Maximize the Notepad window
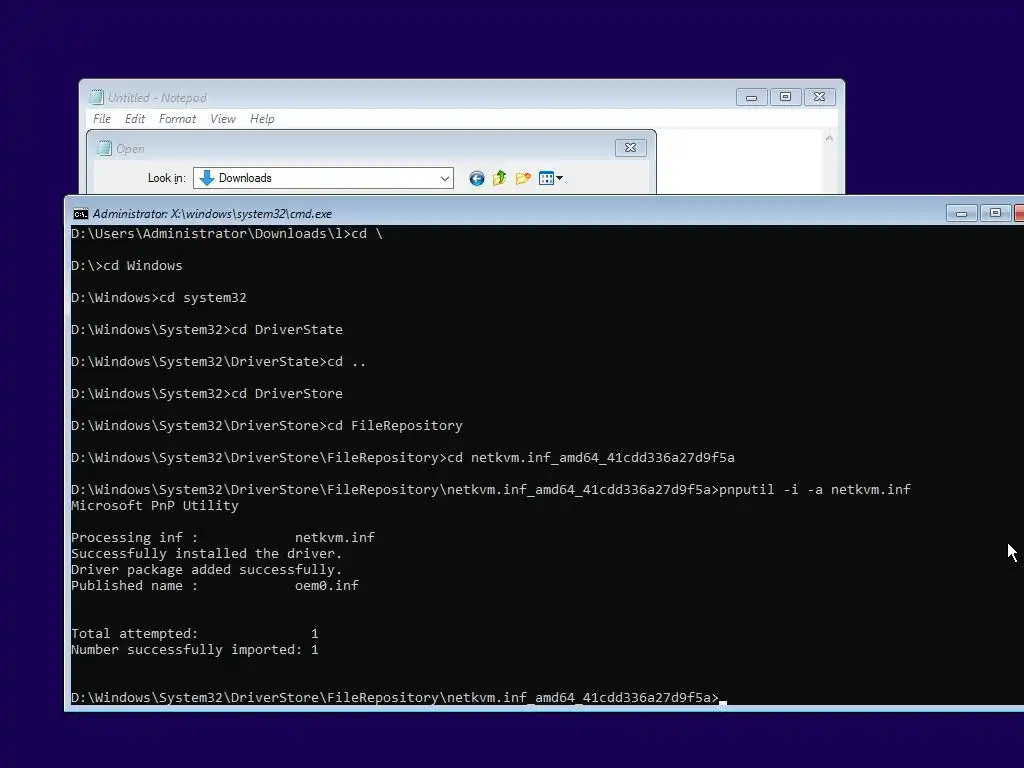 pyautogui.click(x=785, y=97)
